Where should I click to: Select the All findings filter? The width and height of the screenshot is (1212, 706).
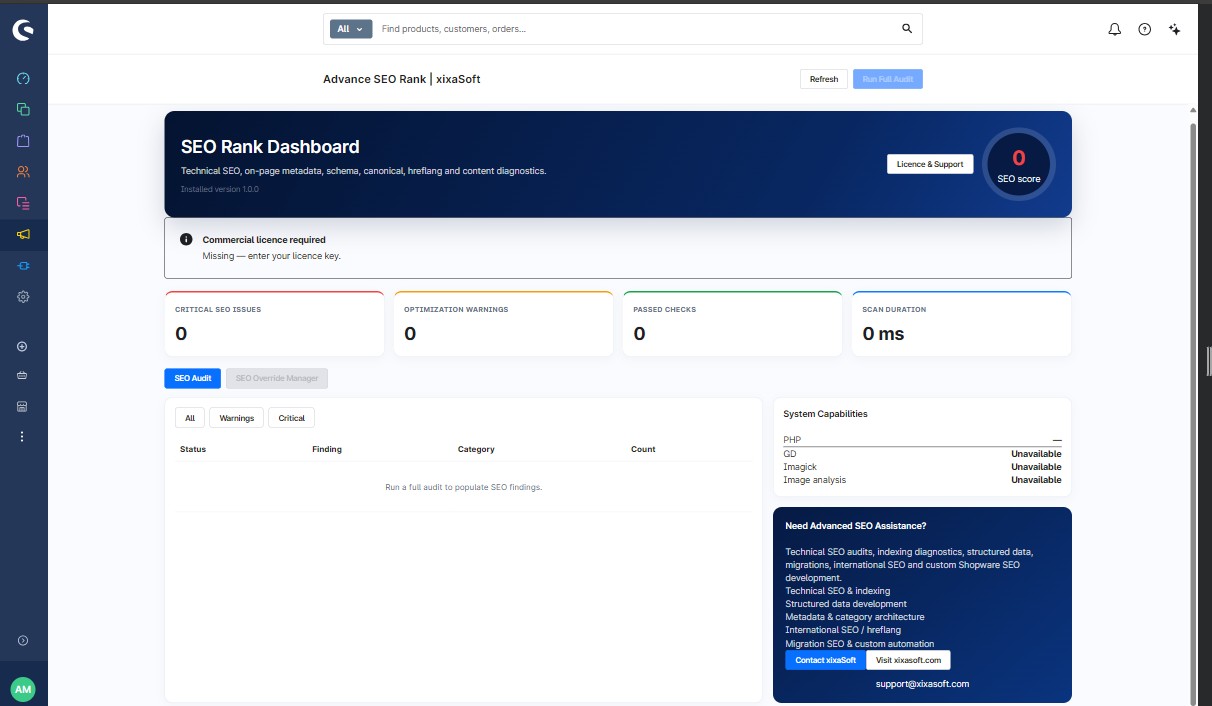click(x=190, y=418)
